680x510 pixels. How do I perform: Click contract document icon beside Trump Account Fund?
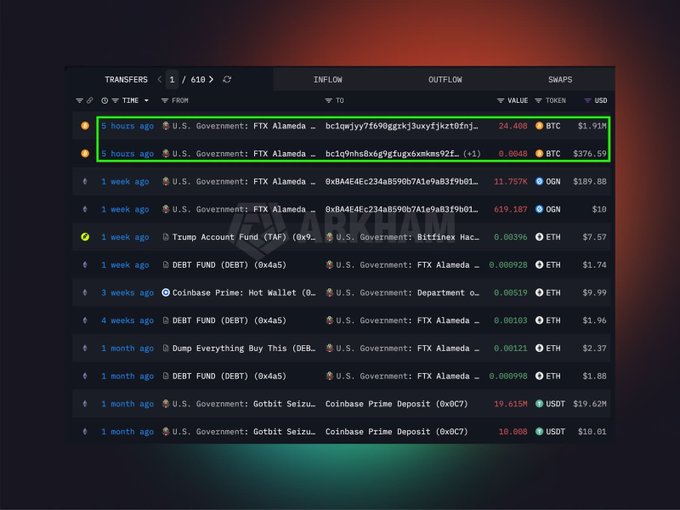[166, 237]
